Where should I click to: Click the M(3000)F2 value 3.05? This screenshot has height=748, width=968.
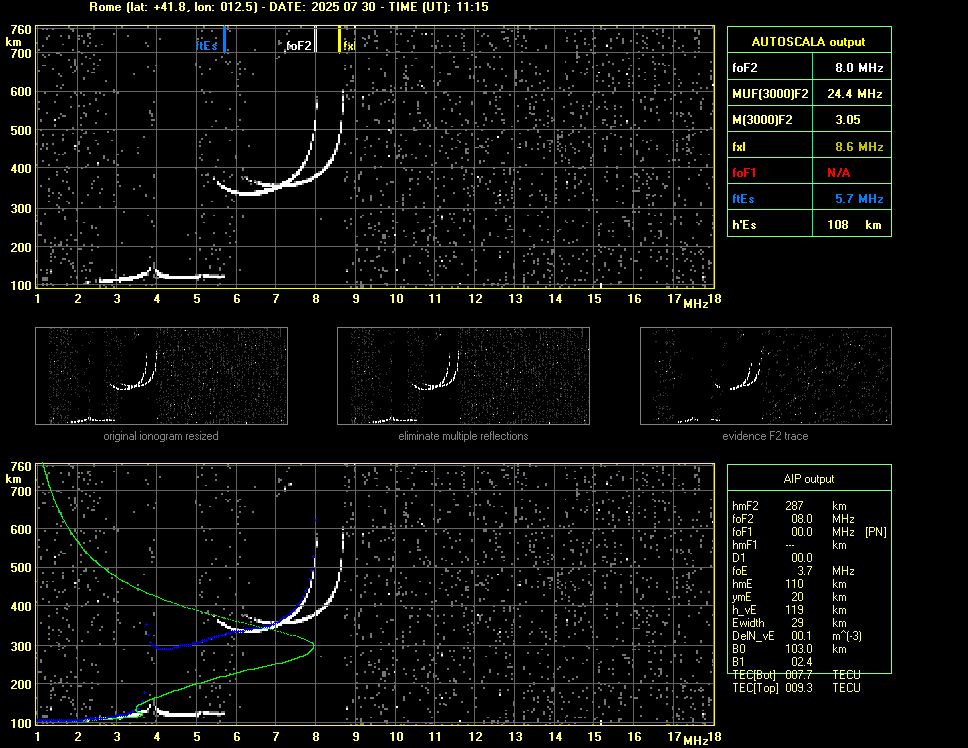click(848, 120)
